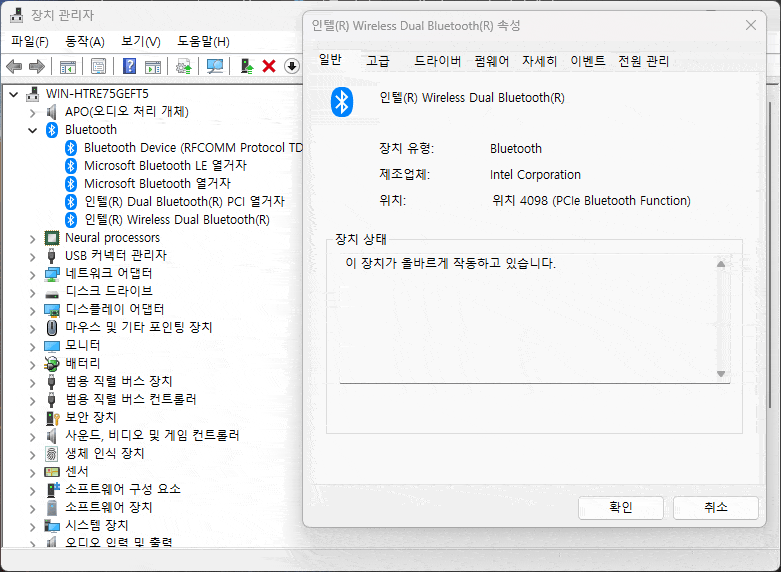The height and width of the screenshot is (572, 781).
Task: Click the 위치 4098 (PCIe Bluetooth Function) text
Action: pos(591,201)
